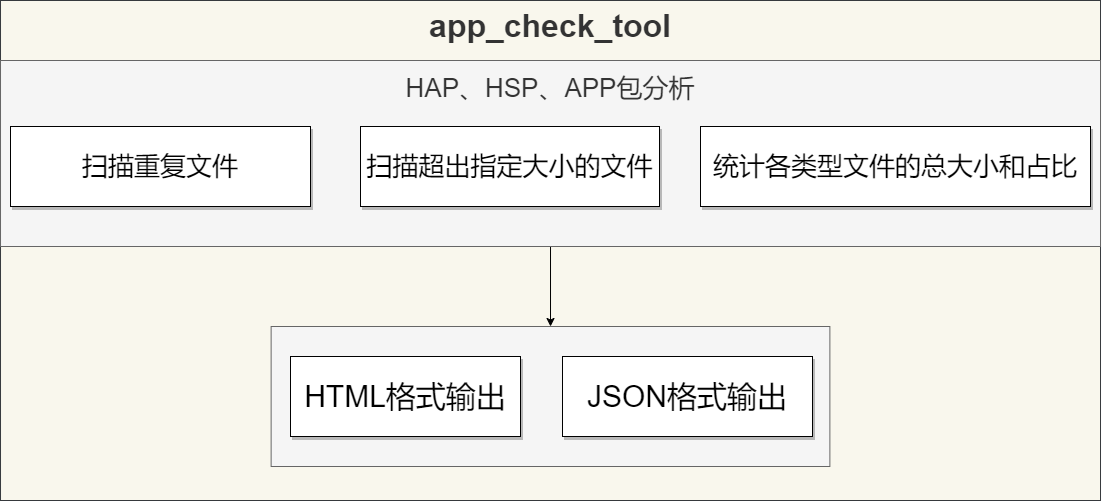Click empty space between 扫描重复文件 and 扫描超出指定大小的文件
The image size is (1102, 501).
tap(335, 166)
